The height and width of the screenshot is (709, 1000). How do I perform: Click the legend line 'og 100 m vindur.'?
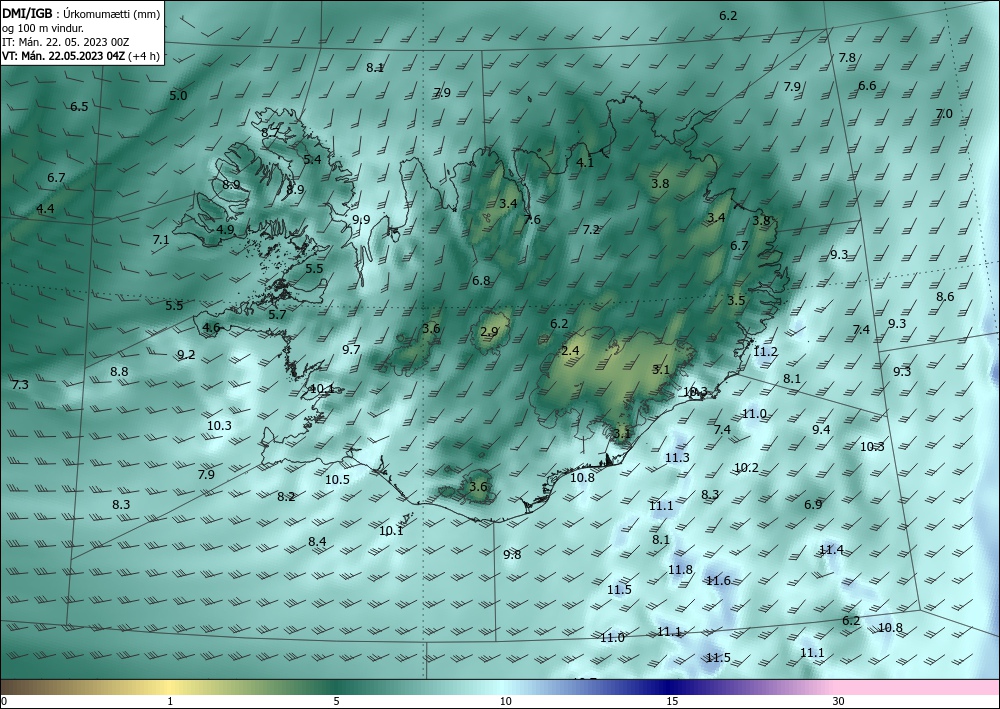pos(43,28)
